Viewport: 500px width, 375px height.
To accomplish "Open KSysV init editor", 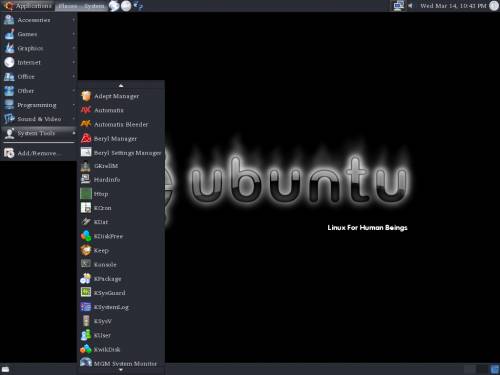I will tap(121, 321).
